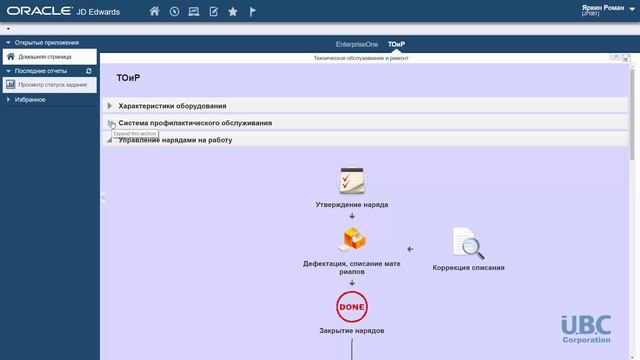Expand Характеристики оборудования section
Screen dimensions: 640x360
[109, 106]
